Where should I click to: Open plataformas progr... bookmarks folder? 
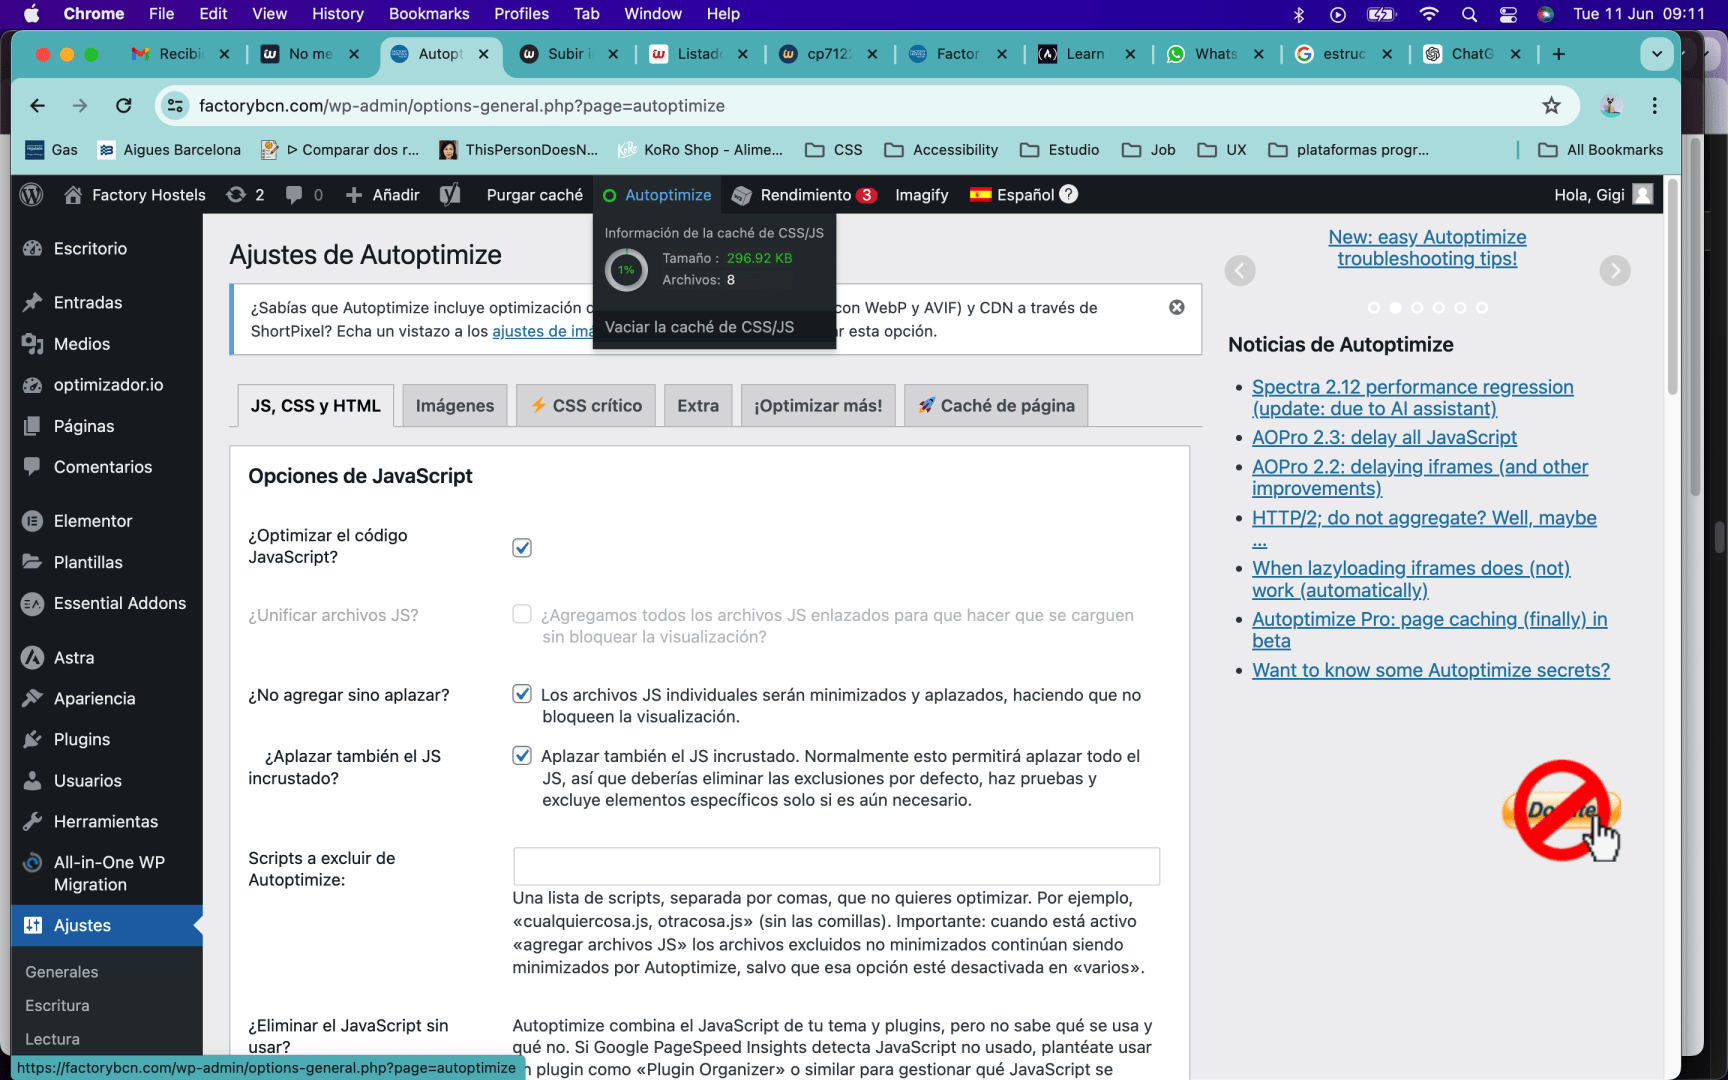pyautogui.click(x=1349, y=150)
